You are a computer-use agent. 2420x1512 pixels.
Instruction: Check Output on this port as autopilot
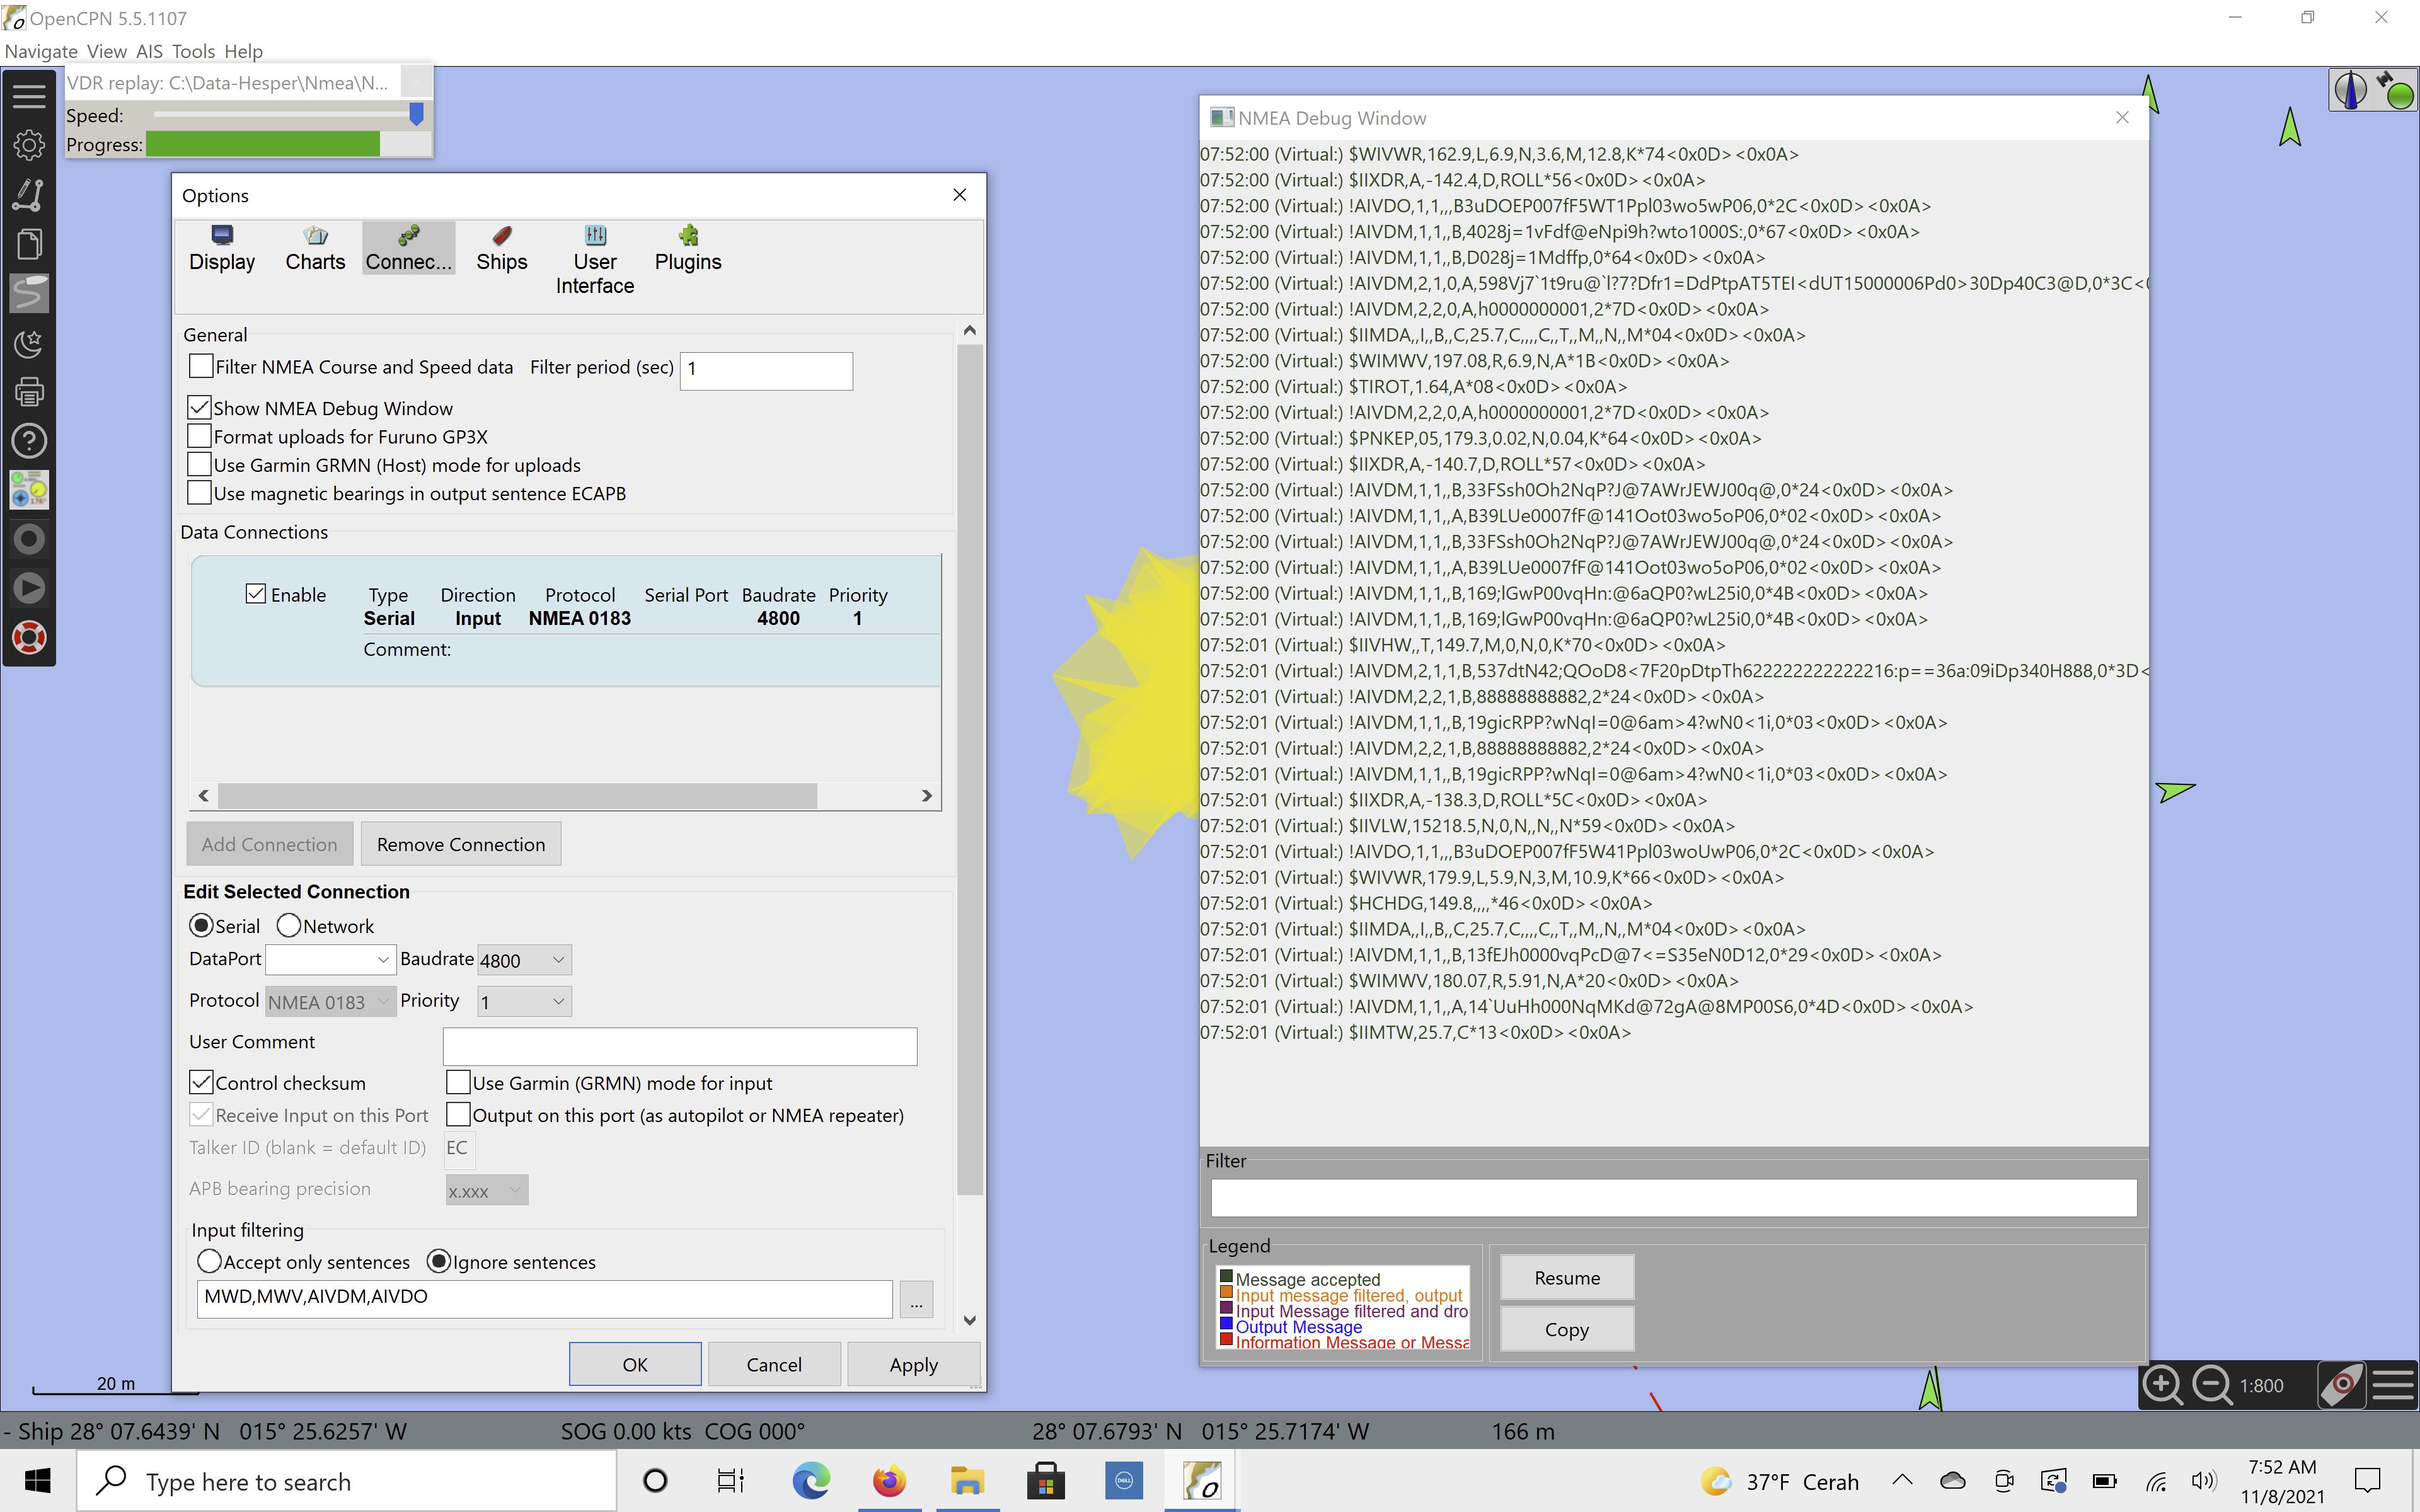coord(459,1114)
